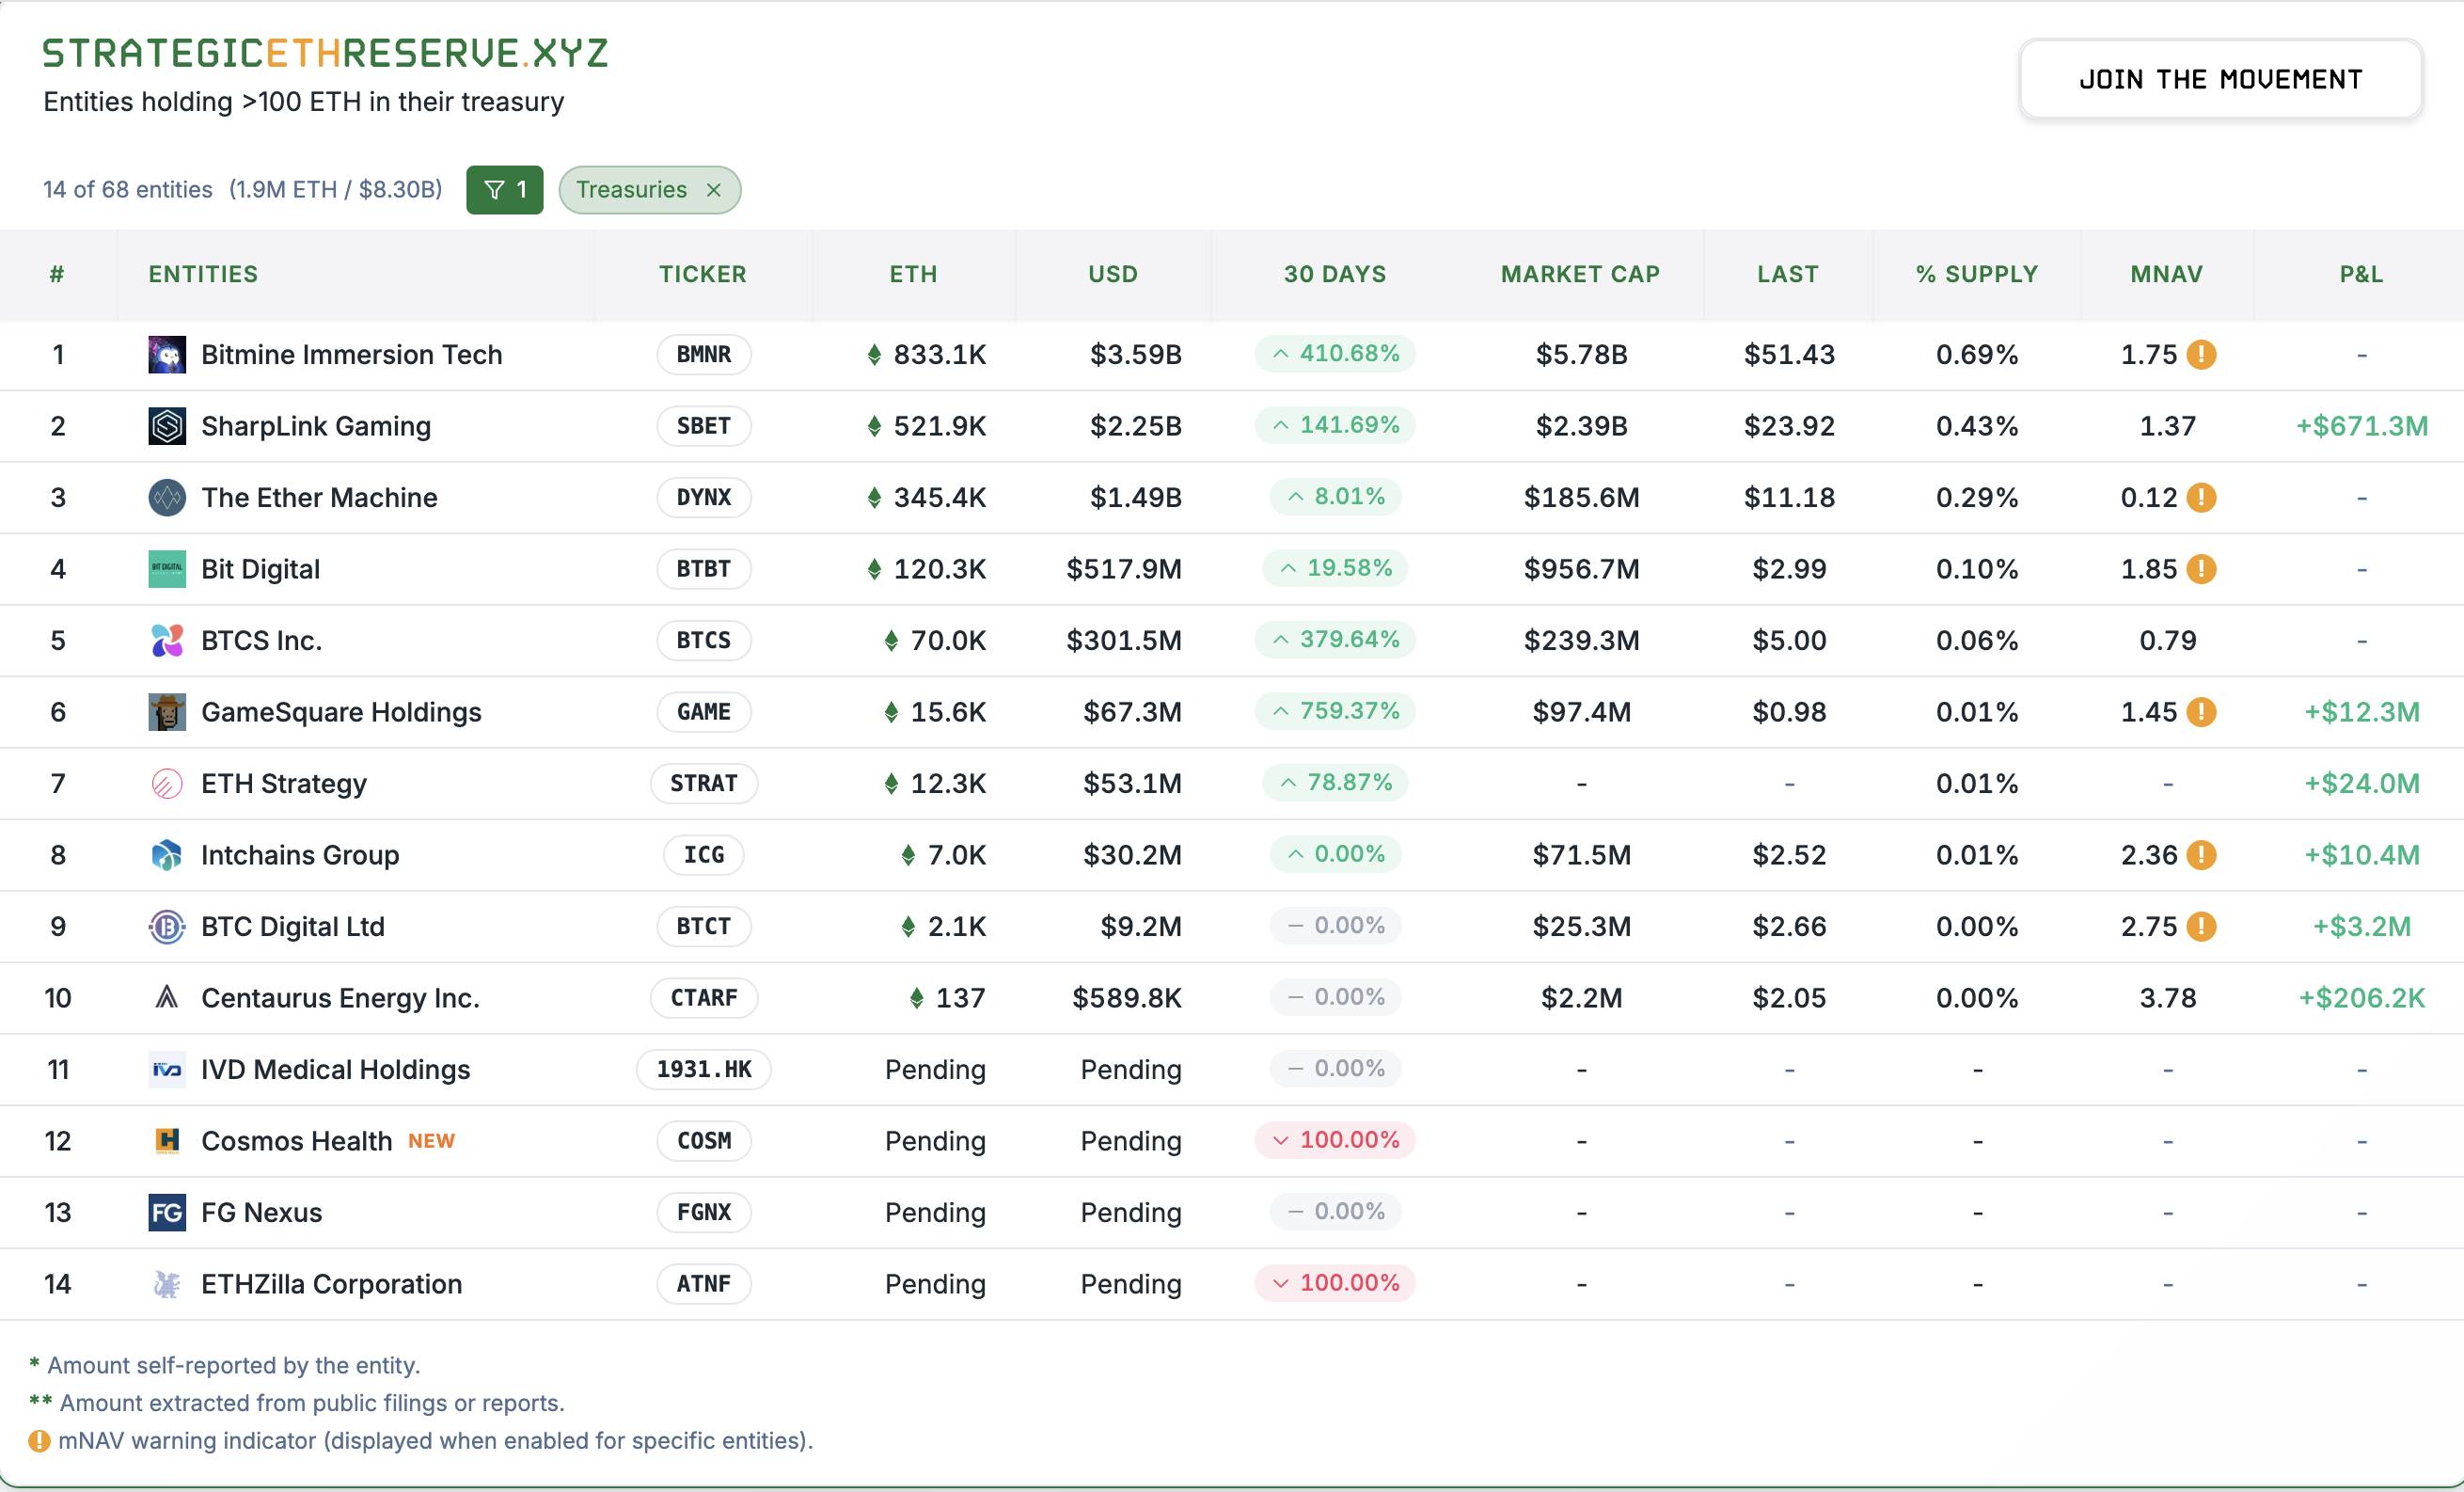The image size is (2464, 1492).
Task: Click the BMNR ticker badge
Action: pos(703,355)
